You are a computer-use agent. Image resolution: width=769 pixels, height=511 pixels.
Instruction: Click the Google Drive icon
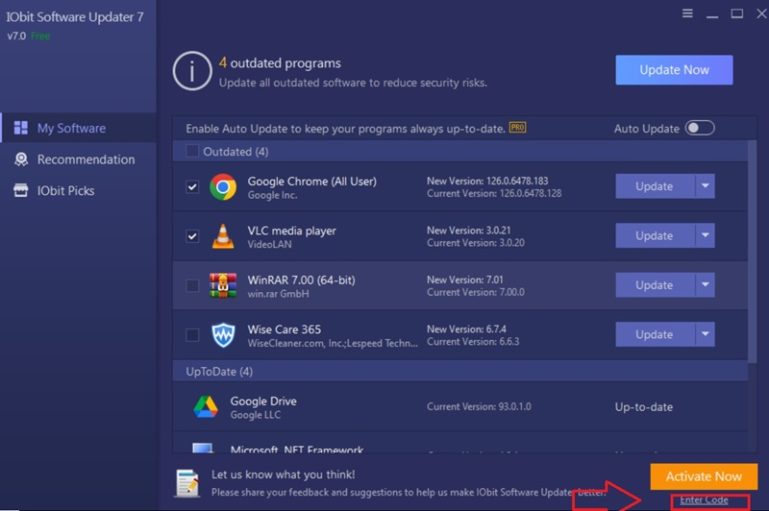(x=205, y=407)
